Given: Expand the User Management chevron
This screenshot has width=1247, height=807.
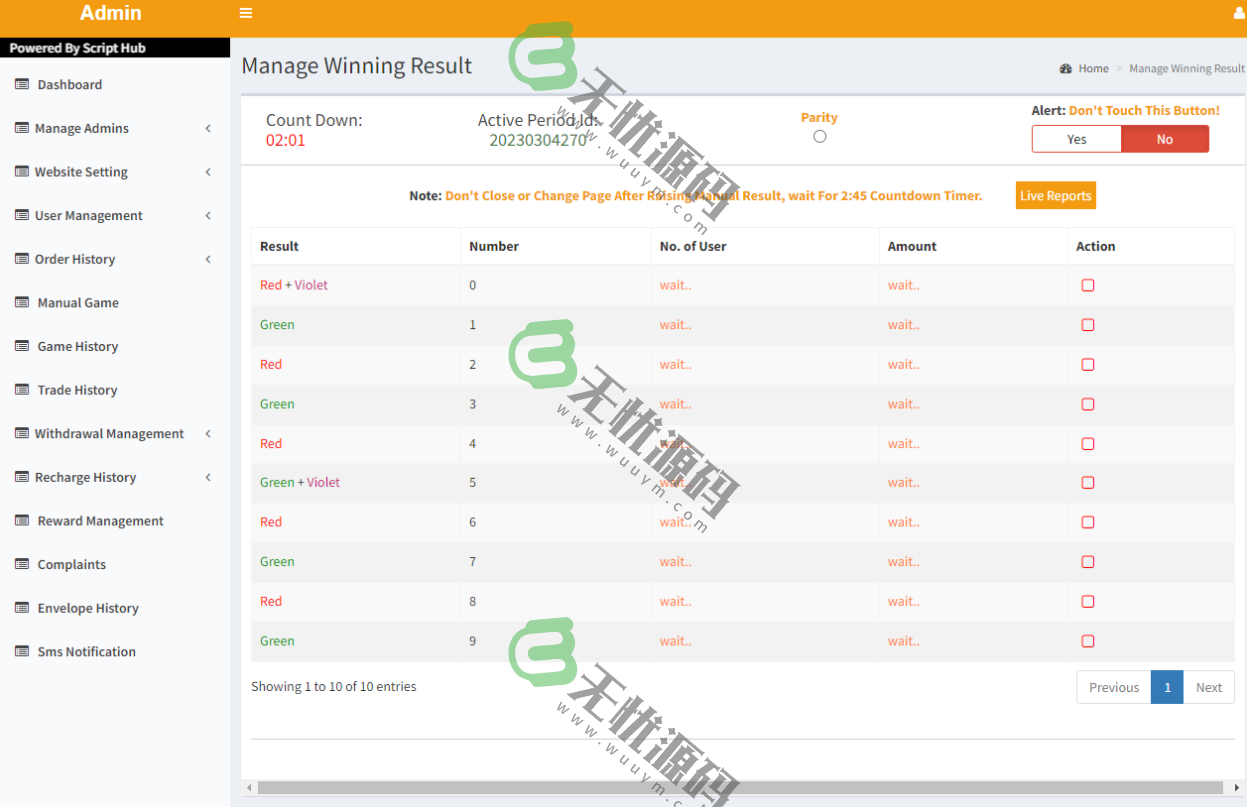Looking at the screenshot, I should [x=208, y=215].
